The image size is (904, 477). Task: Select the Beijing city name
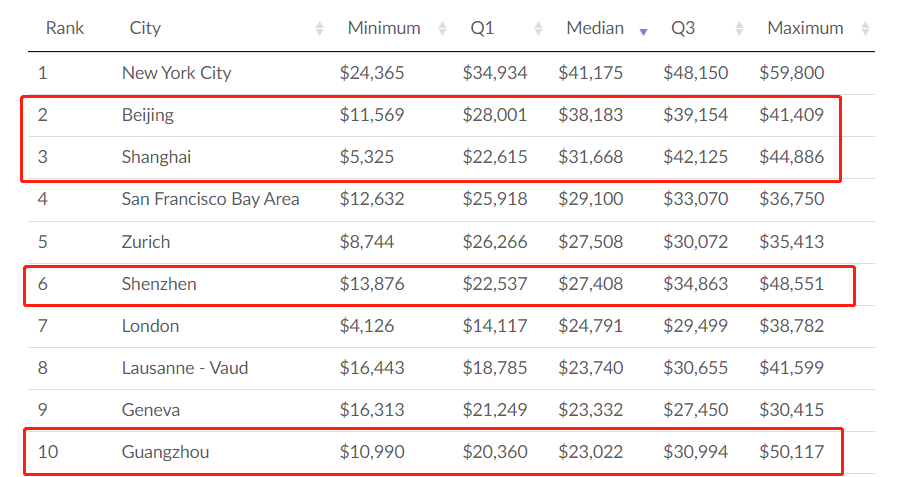click(147, 115)
